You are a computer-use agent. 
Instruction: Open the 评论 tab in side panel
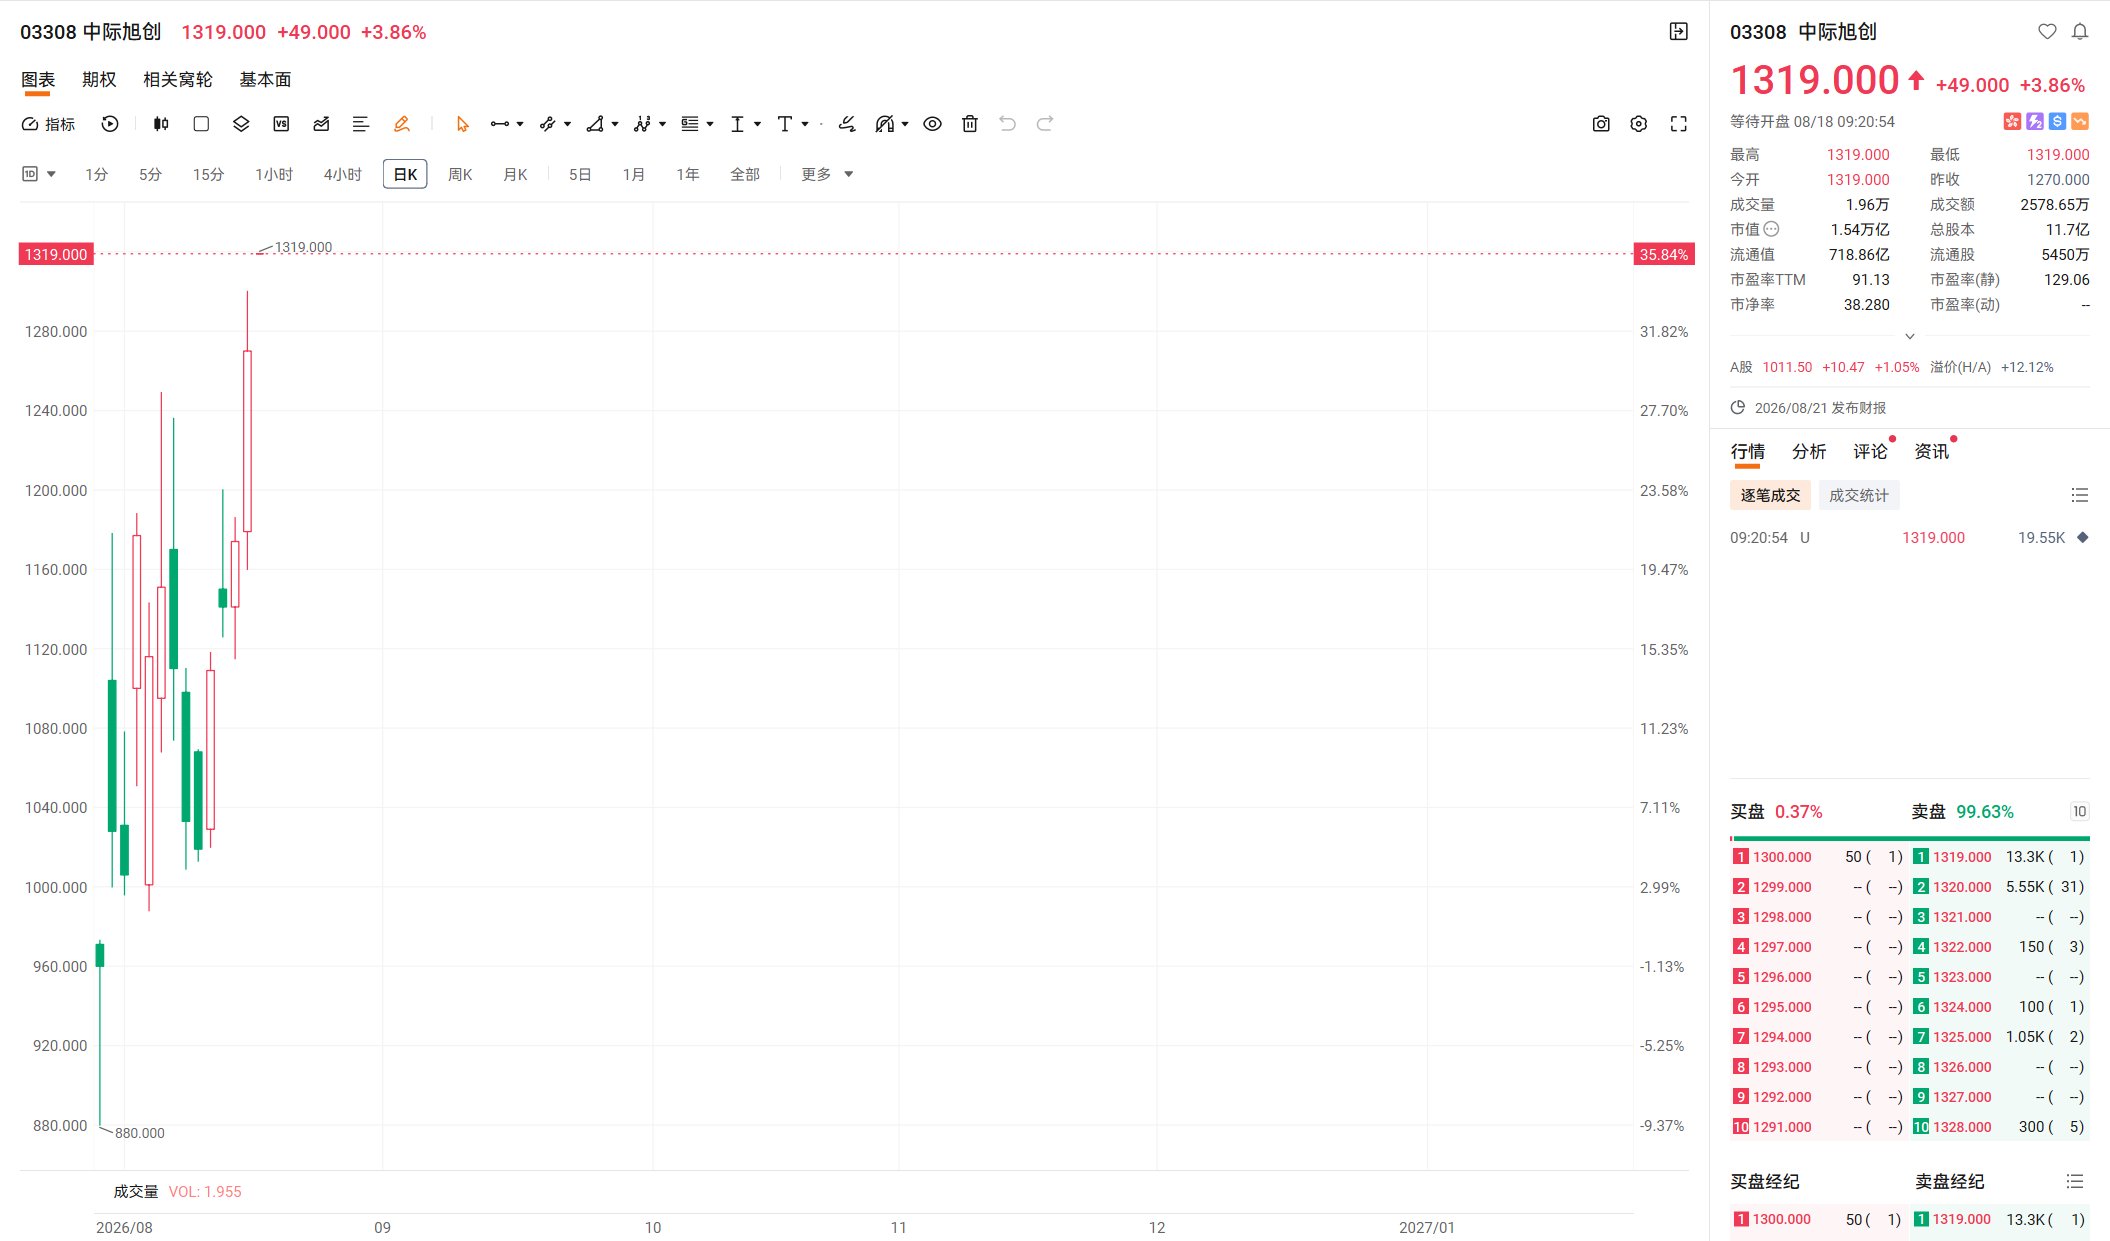[1870, 452]
